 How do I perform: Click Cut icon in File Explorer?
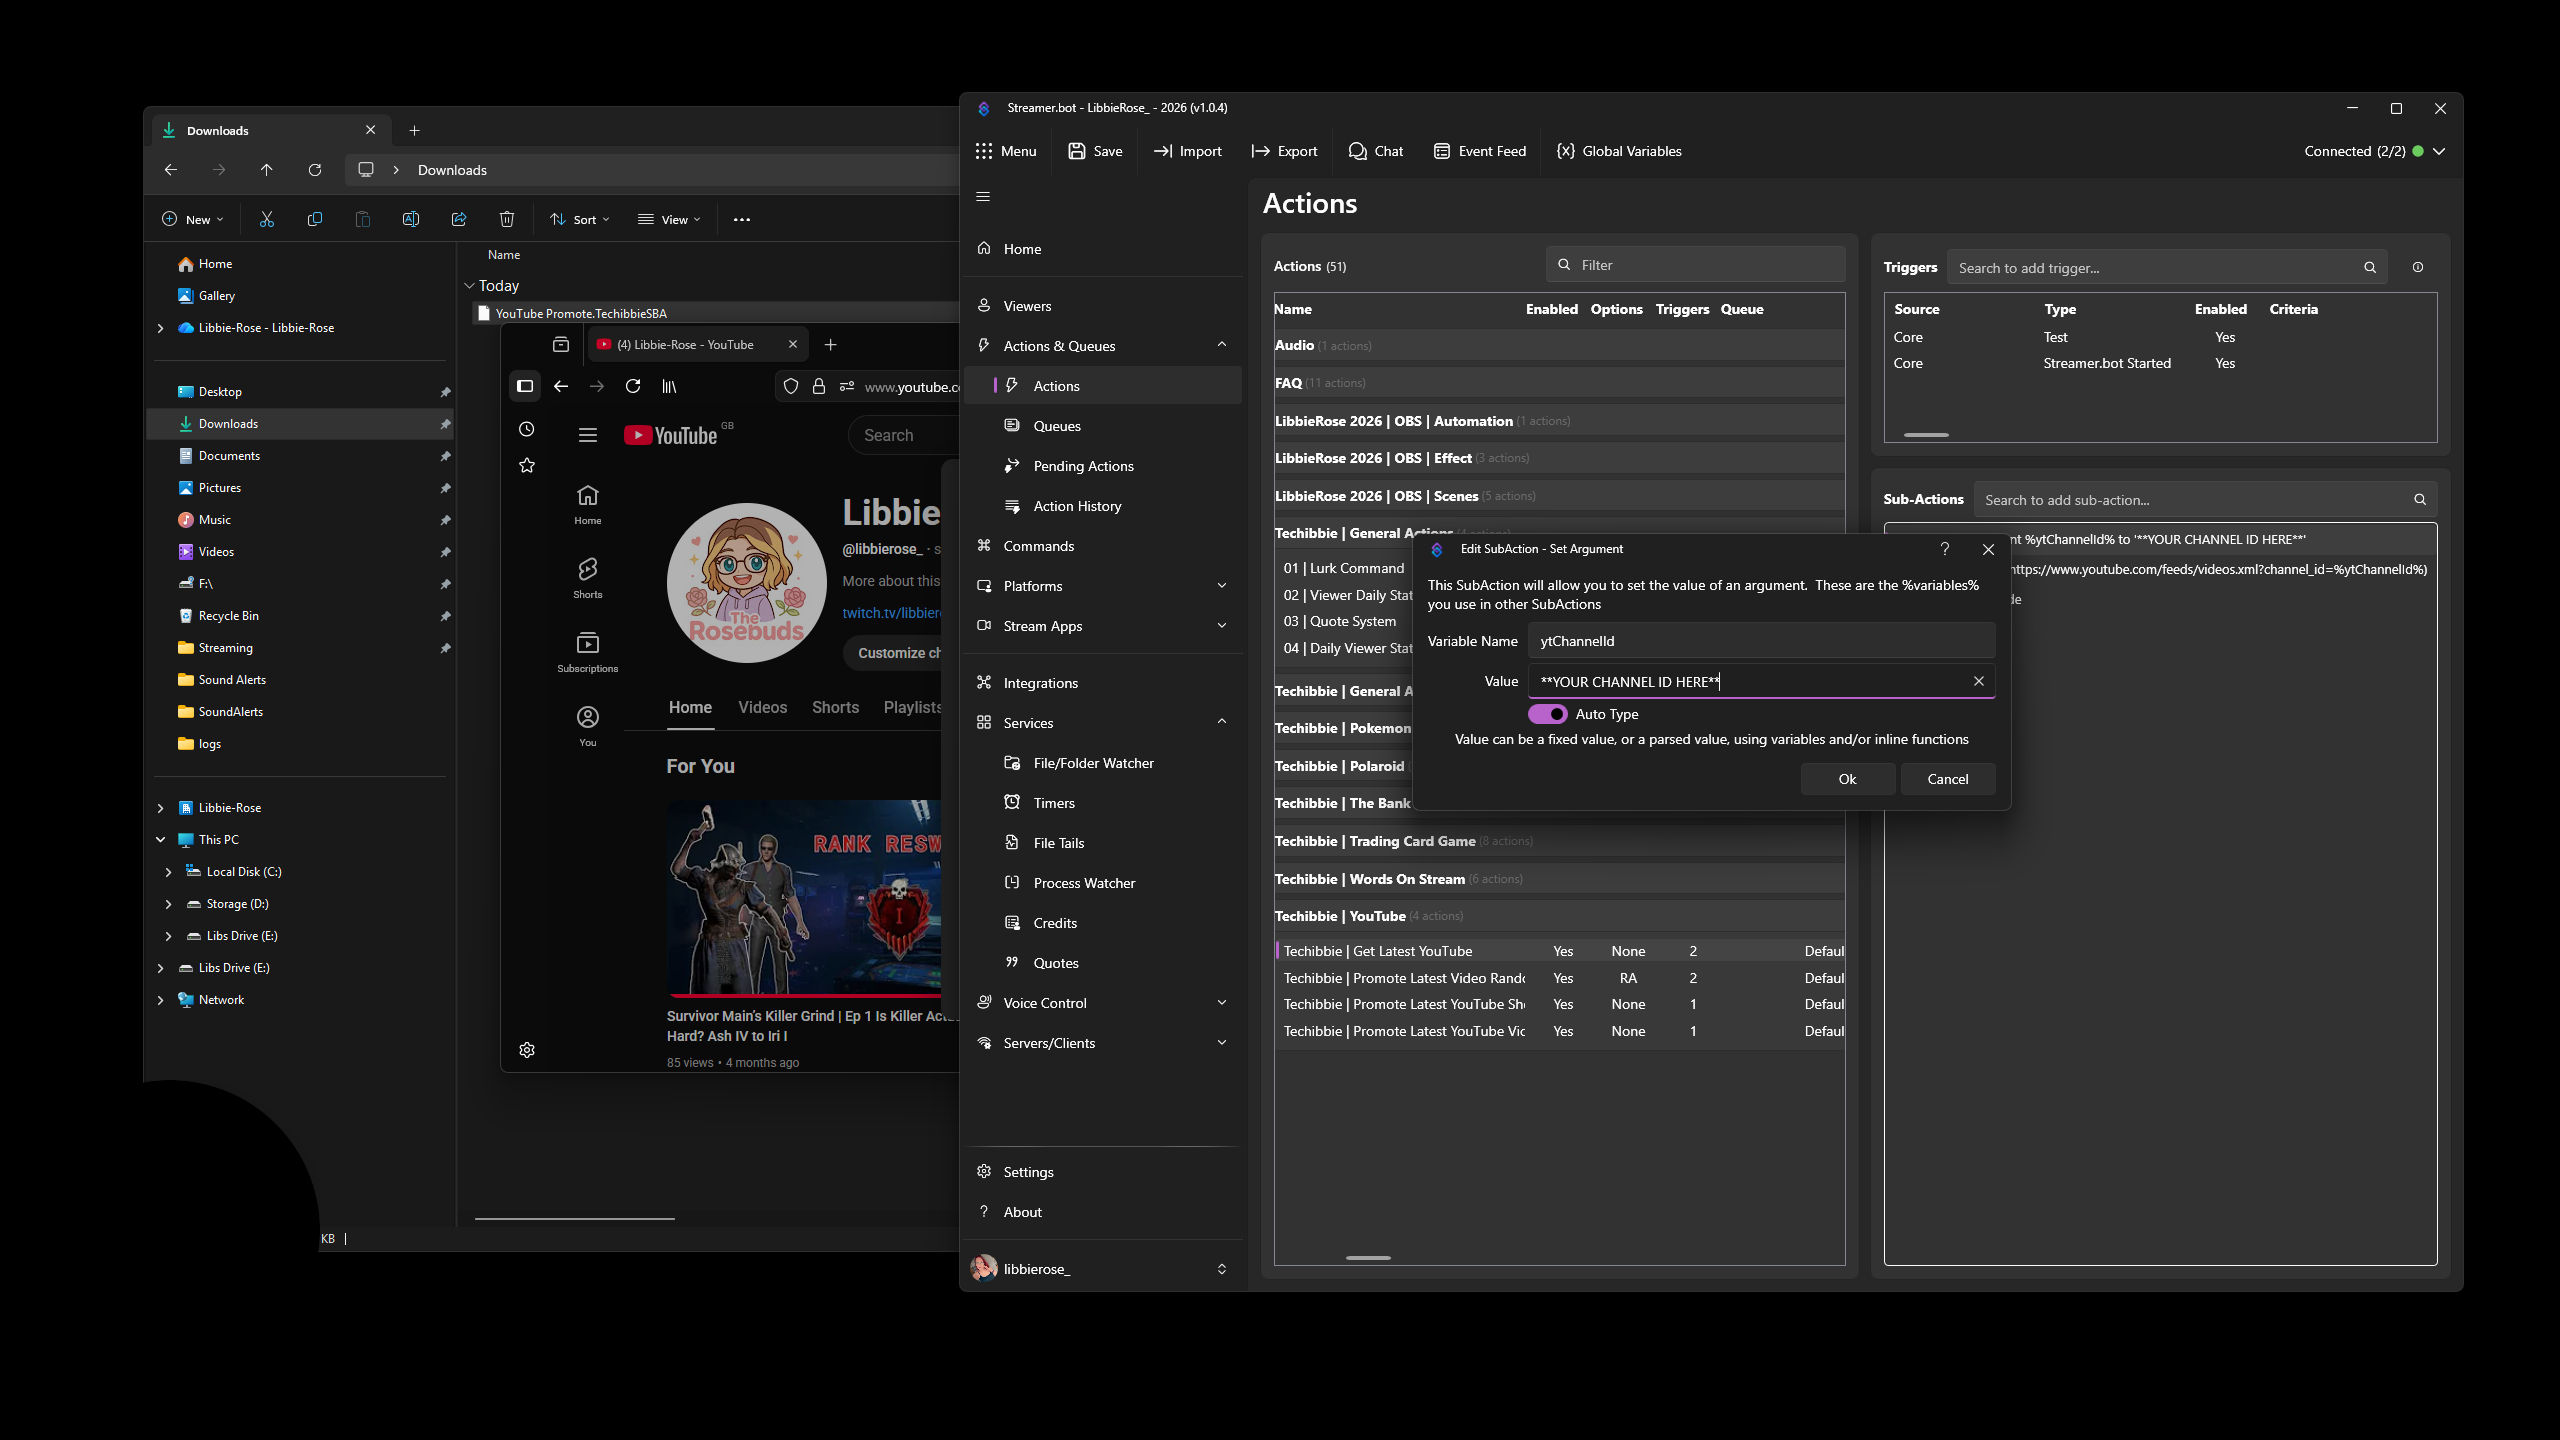tap(267, 219)
